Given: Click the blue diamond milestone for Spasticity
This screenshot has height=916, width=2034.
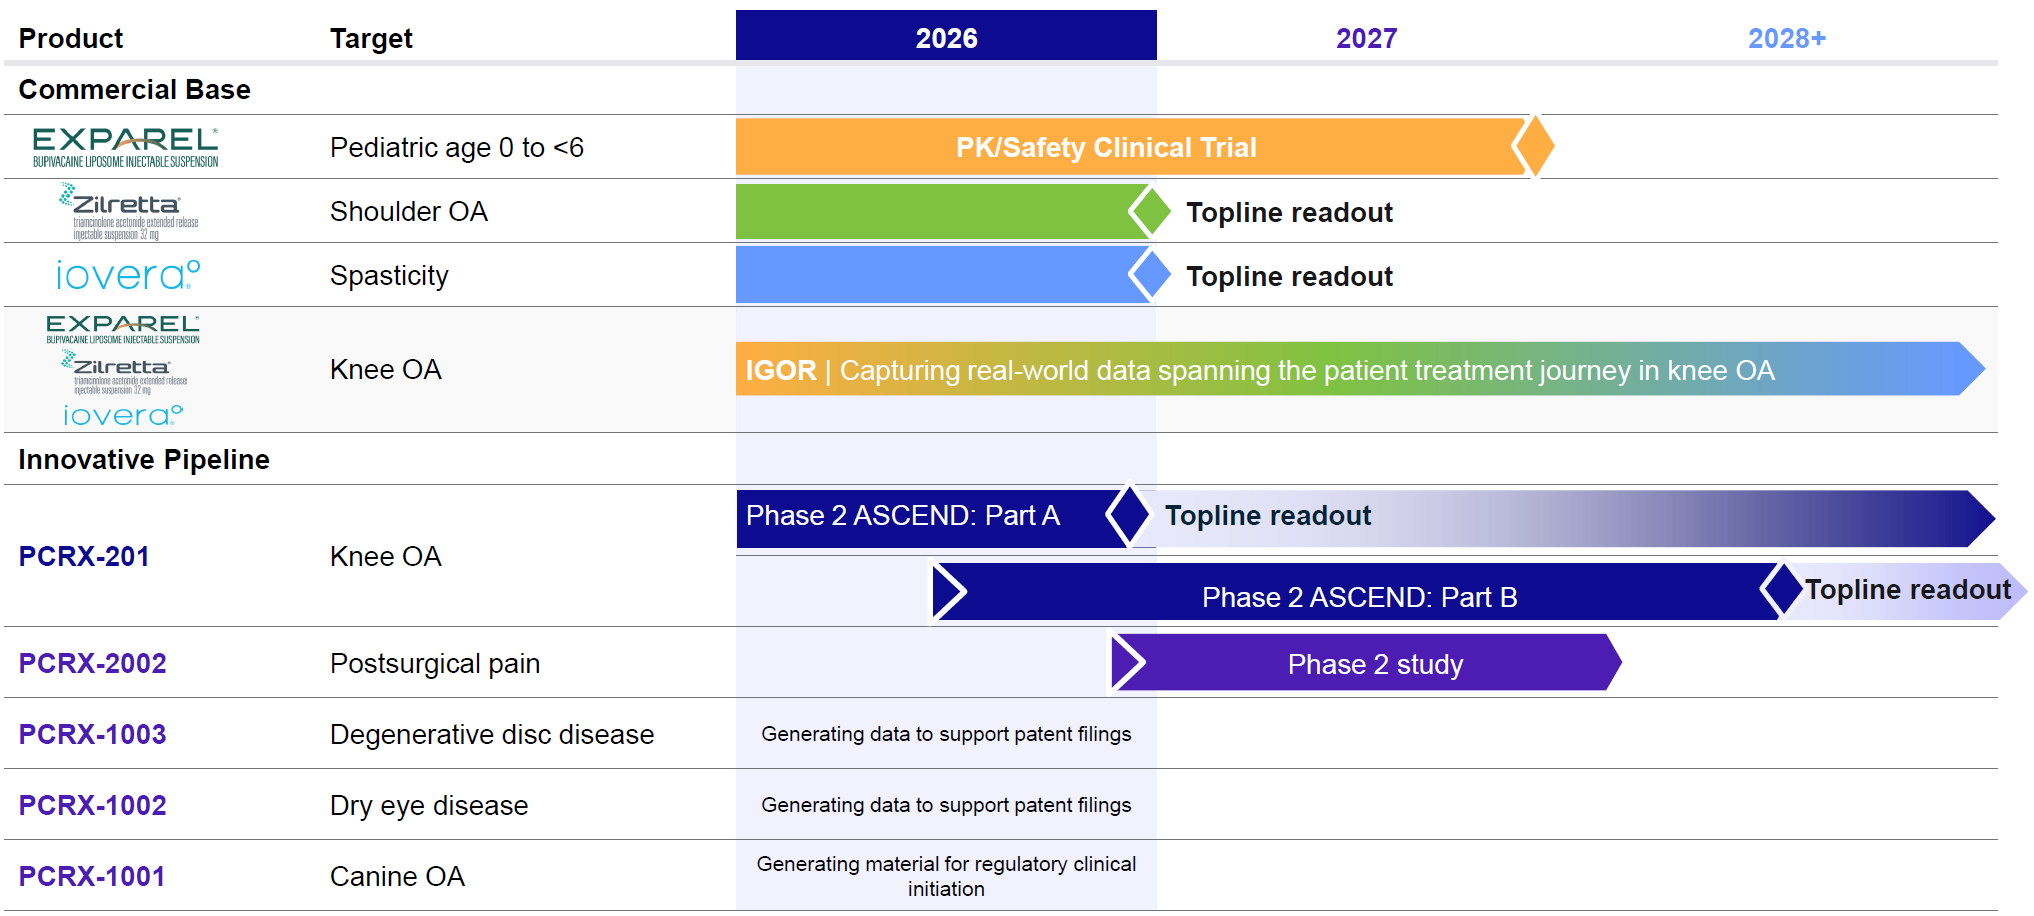Looking at the screenshot, I should (x=1150, y=275).
